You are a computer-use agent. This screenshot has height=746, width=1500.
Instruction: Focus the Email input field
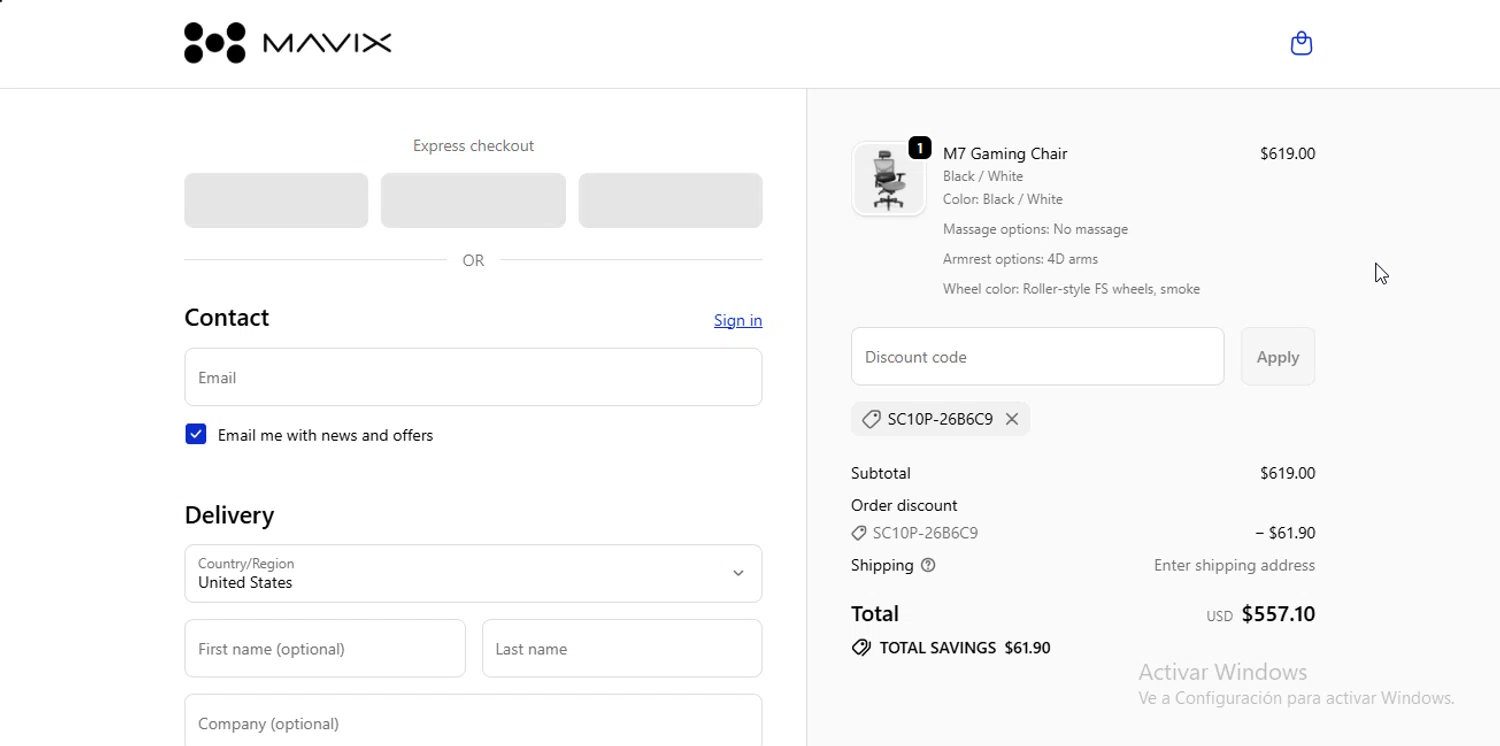pyautogui.click(x=473, y=377)
